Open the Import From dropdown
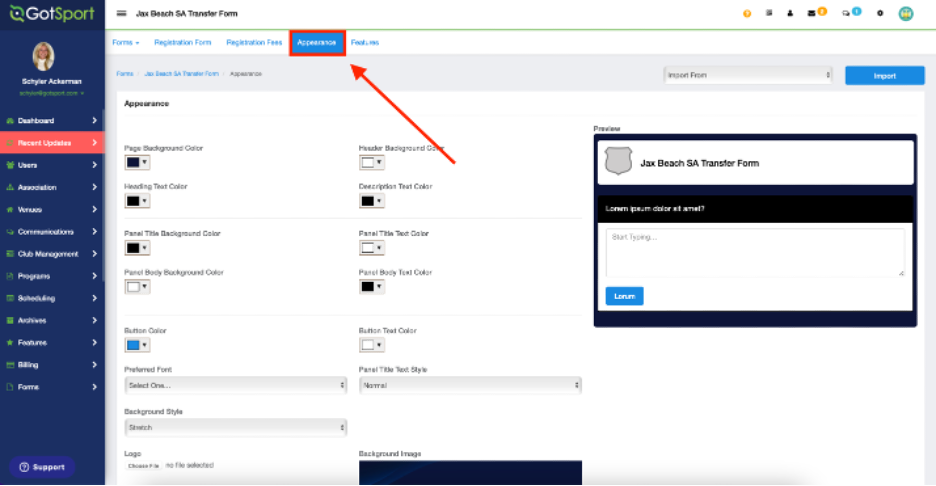936x486 pixels. (x=748, y=75)
